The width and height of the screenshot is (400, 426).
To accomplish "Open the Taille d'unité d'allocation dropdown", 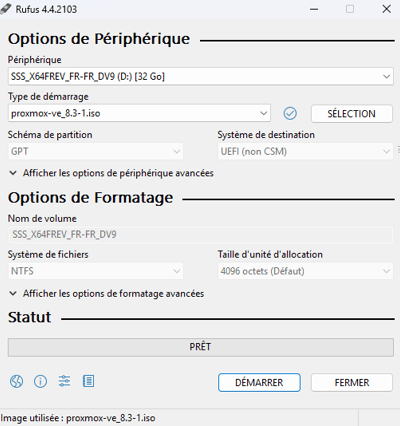I will click(x=305, y=271).
